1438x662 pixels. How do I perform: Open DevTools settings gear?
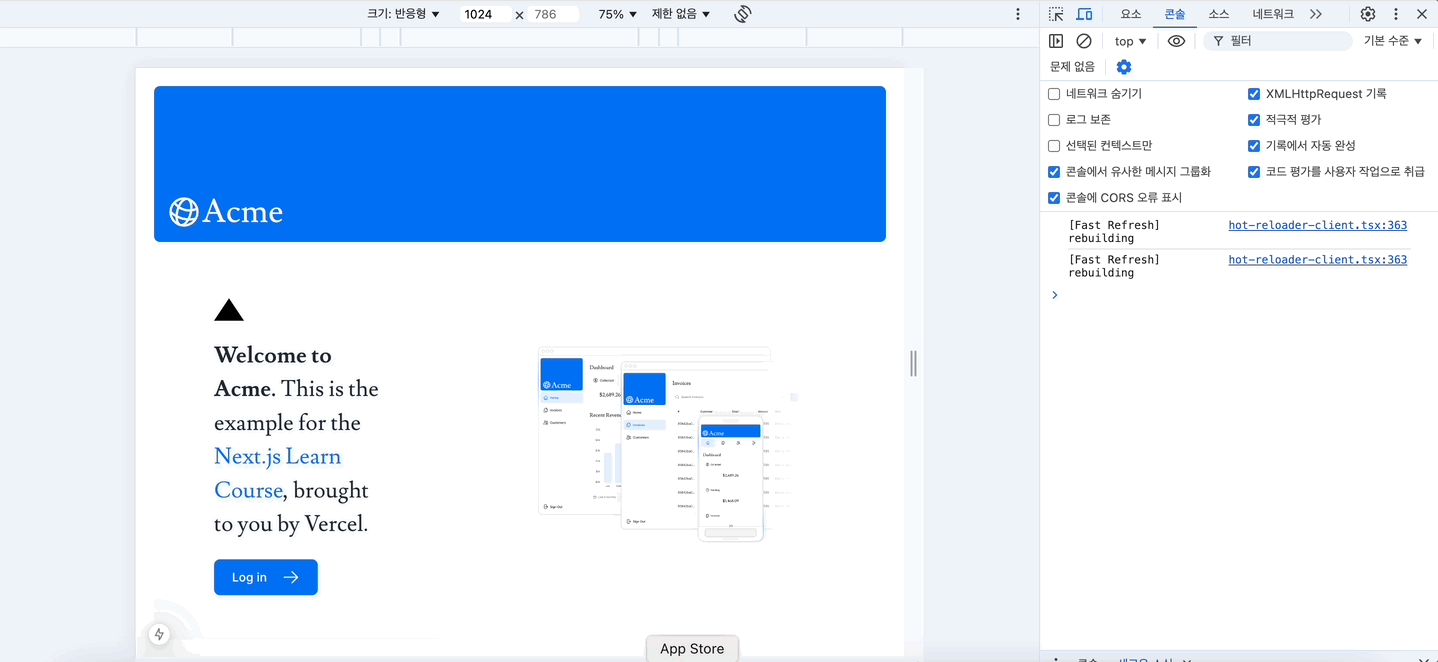tap(1368, 14)
